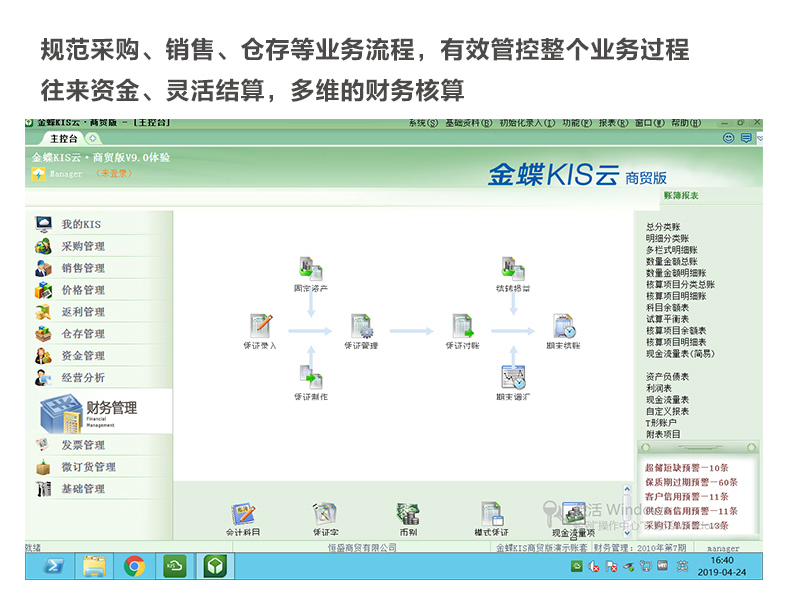Launch Chrome from the taskbar
Viewport: 790px width, 590px height.
coord(135,566)
